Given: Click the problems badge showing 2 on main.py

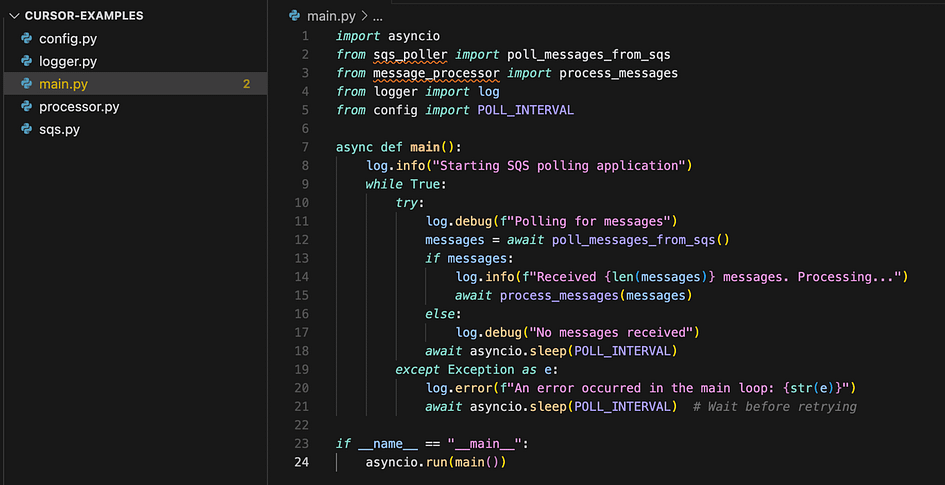Looking at the screenshot, I should click(246, 84).
